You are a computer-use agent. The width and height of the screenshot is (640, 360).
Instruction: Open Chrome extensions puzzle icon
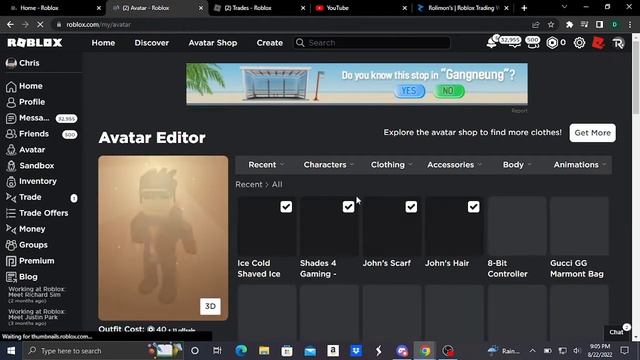(x=569, y=24)
